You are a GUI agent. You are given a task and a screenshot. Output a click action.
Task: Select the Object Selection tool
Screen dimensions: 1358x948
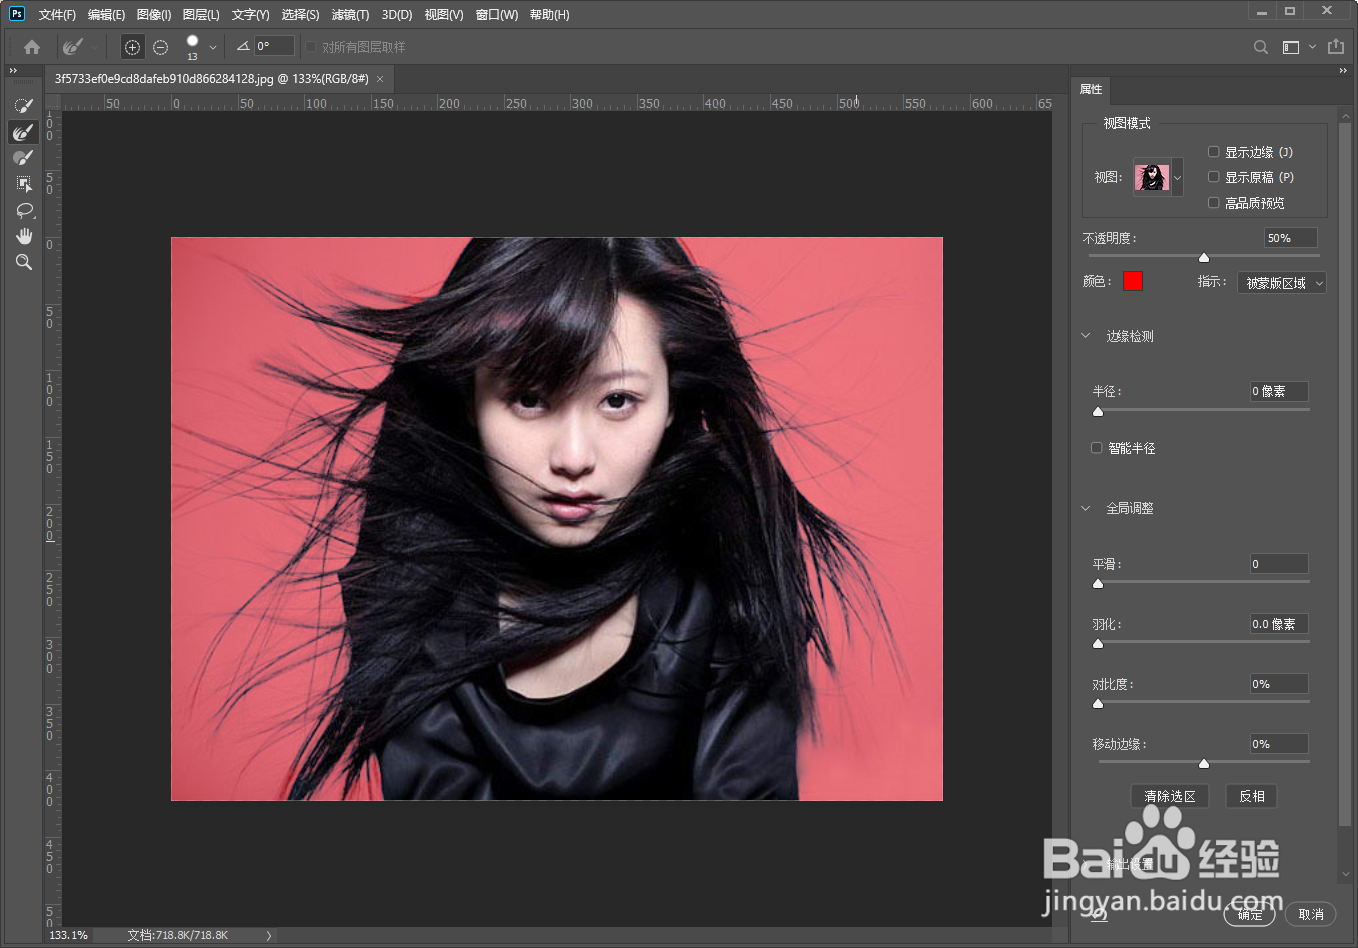point(24,184)
